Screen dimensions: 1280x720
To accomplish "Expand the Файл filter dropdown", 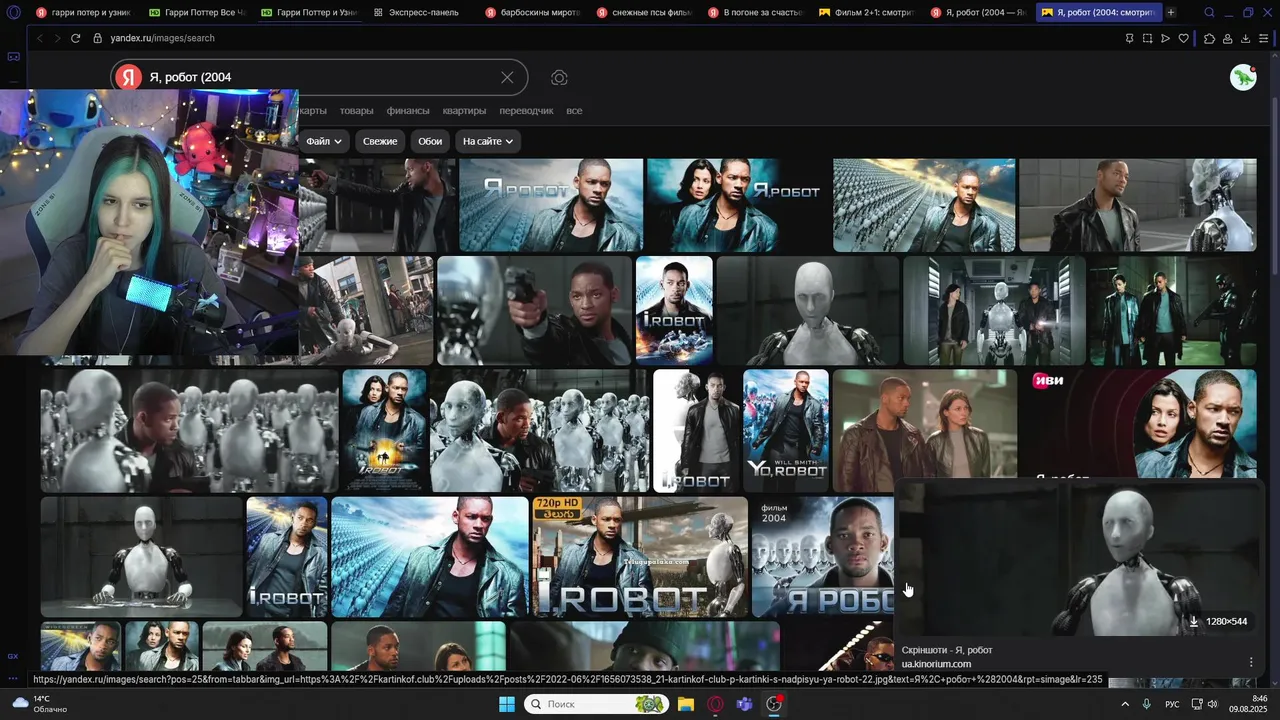I will point(324,141).
